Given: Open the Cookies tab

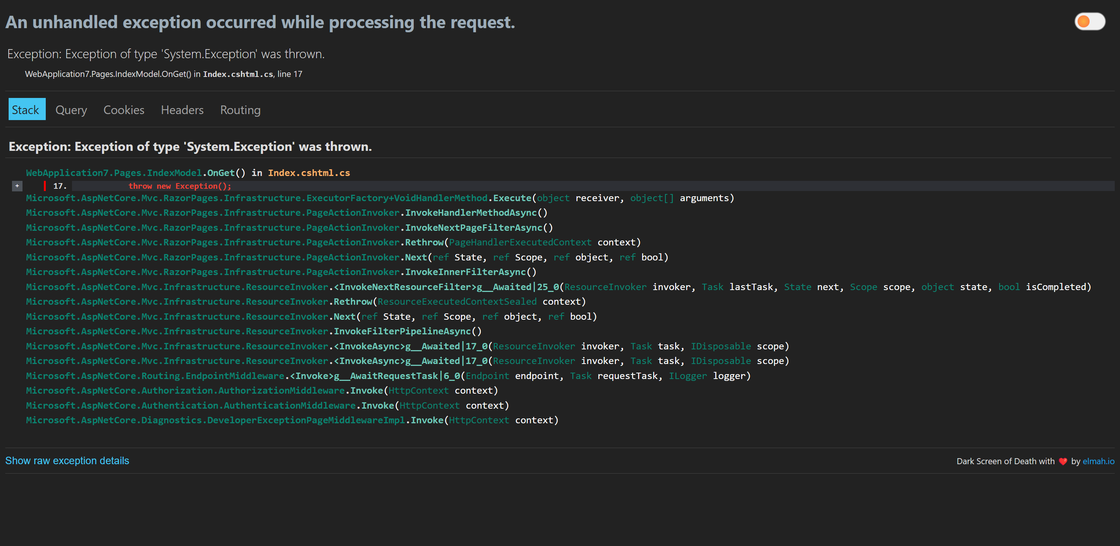Looking at the screenshot, I should point(124,109).
